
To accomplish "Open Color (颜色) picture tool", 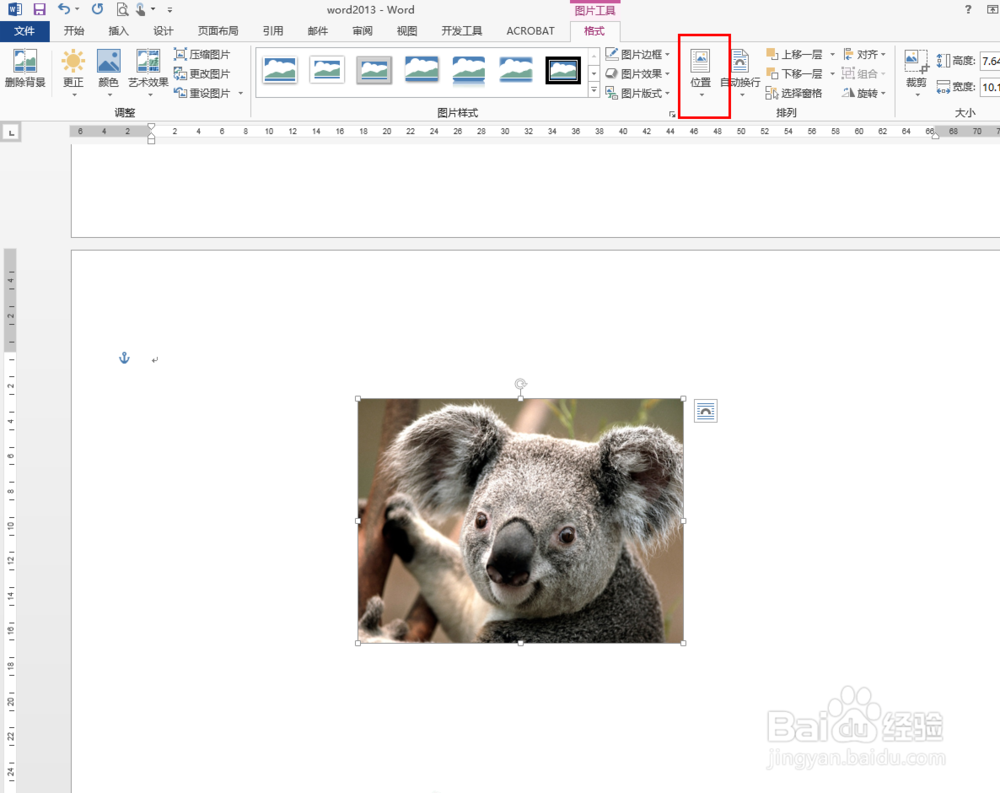I will pyautogui.click(x=108, y=73).
